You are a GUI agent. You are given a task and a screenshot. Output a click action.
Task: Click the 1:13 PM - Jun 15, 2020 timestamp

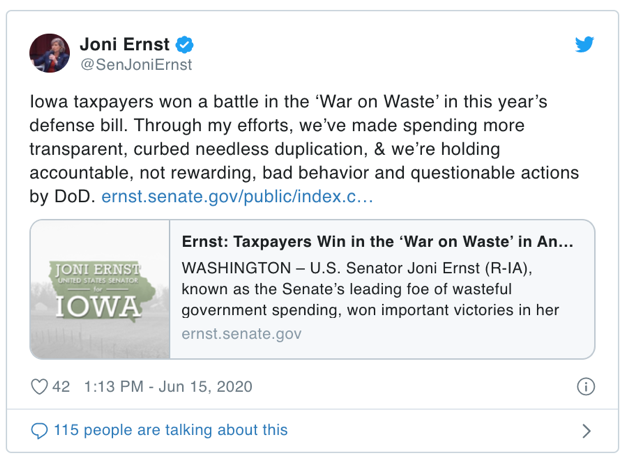point(169,386)
